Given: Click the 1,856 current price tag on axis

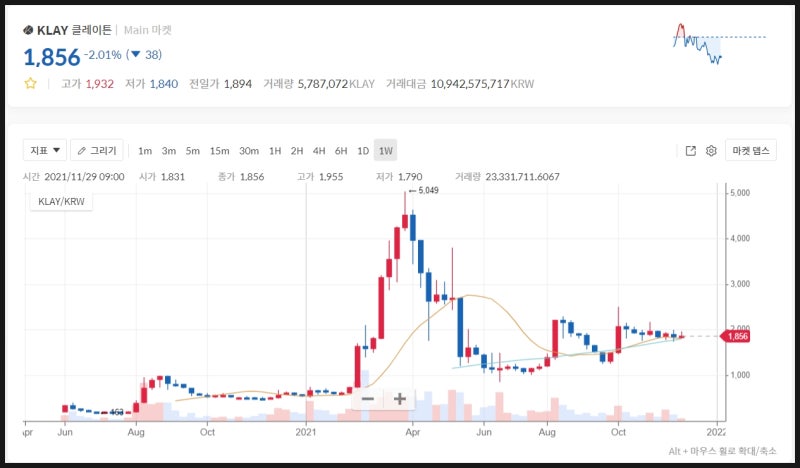Looking at the screenshot, I should tap(735, 336).
